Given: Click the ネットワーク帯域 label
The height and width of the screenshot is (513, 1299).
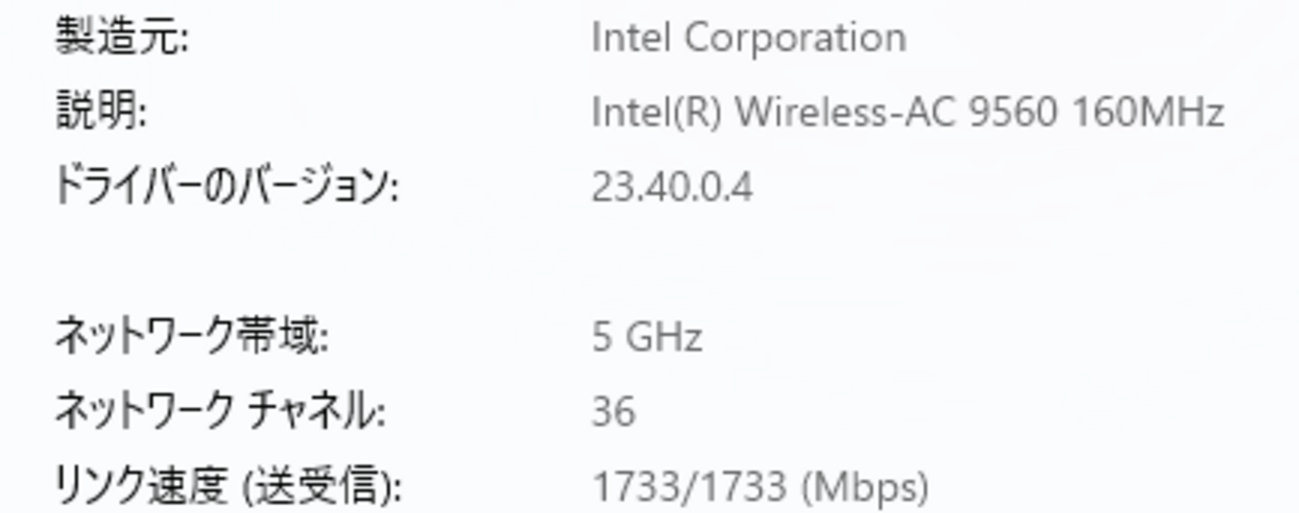Looking at the screenshot, I should click(x=190, y=337).
